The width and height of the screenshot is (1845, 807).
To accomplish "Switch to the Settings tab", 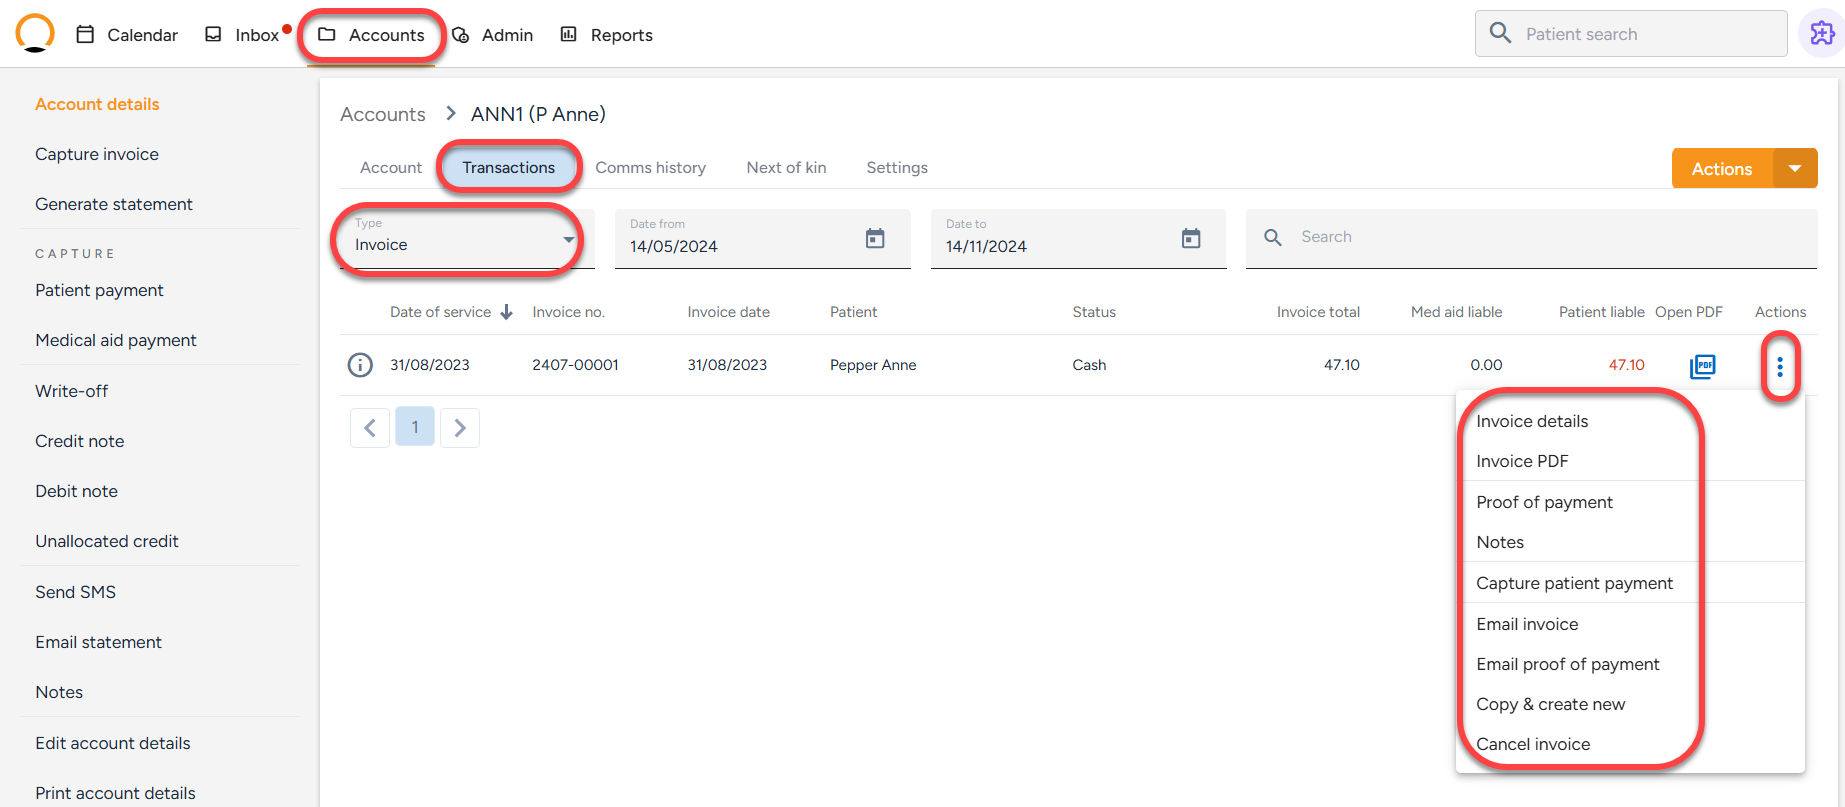I will pos(897,168).
